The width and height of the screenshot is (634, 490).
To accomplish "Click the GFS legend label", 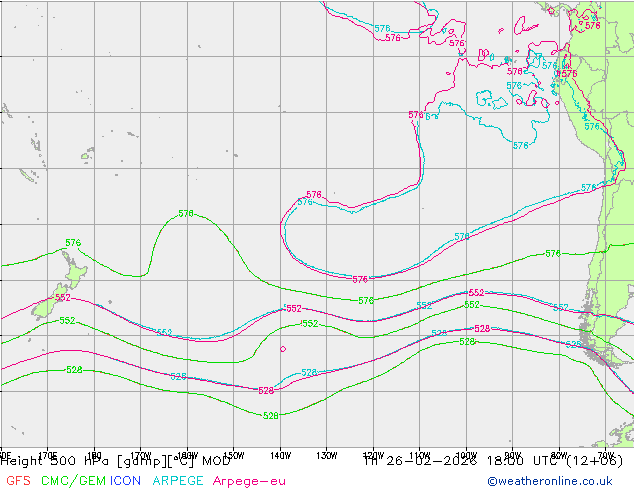I will (x=18, y=481).
